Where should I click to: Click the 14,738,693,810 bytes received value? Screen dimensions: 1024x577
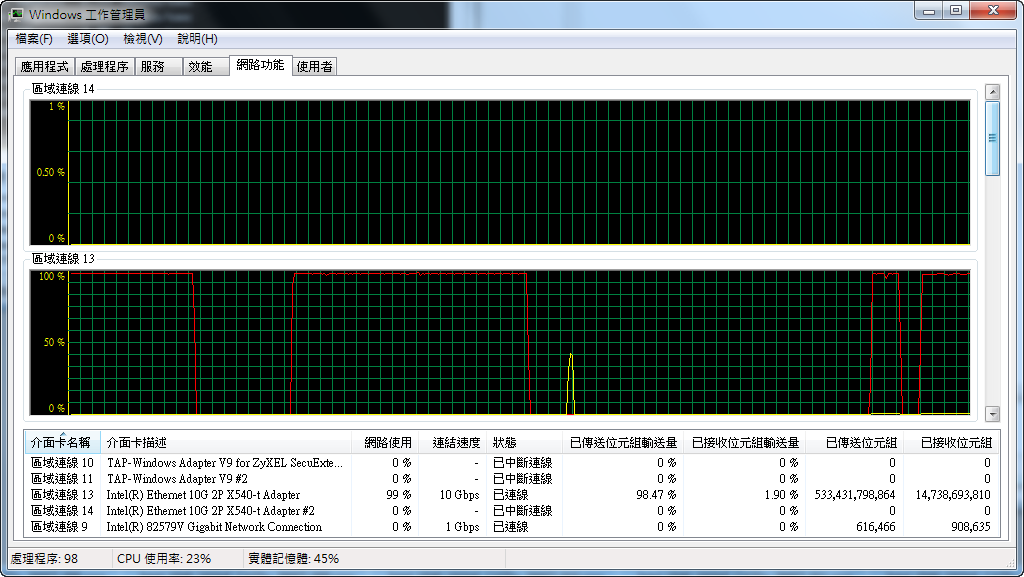pos(953,495)
